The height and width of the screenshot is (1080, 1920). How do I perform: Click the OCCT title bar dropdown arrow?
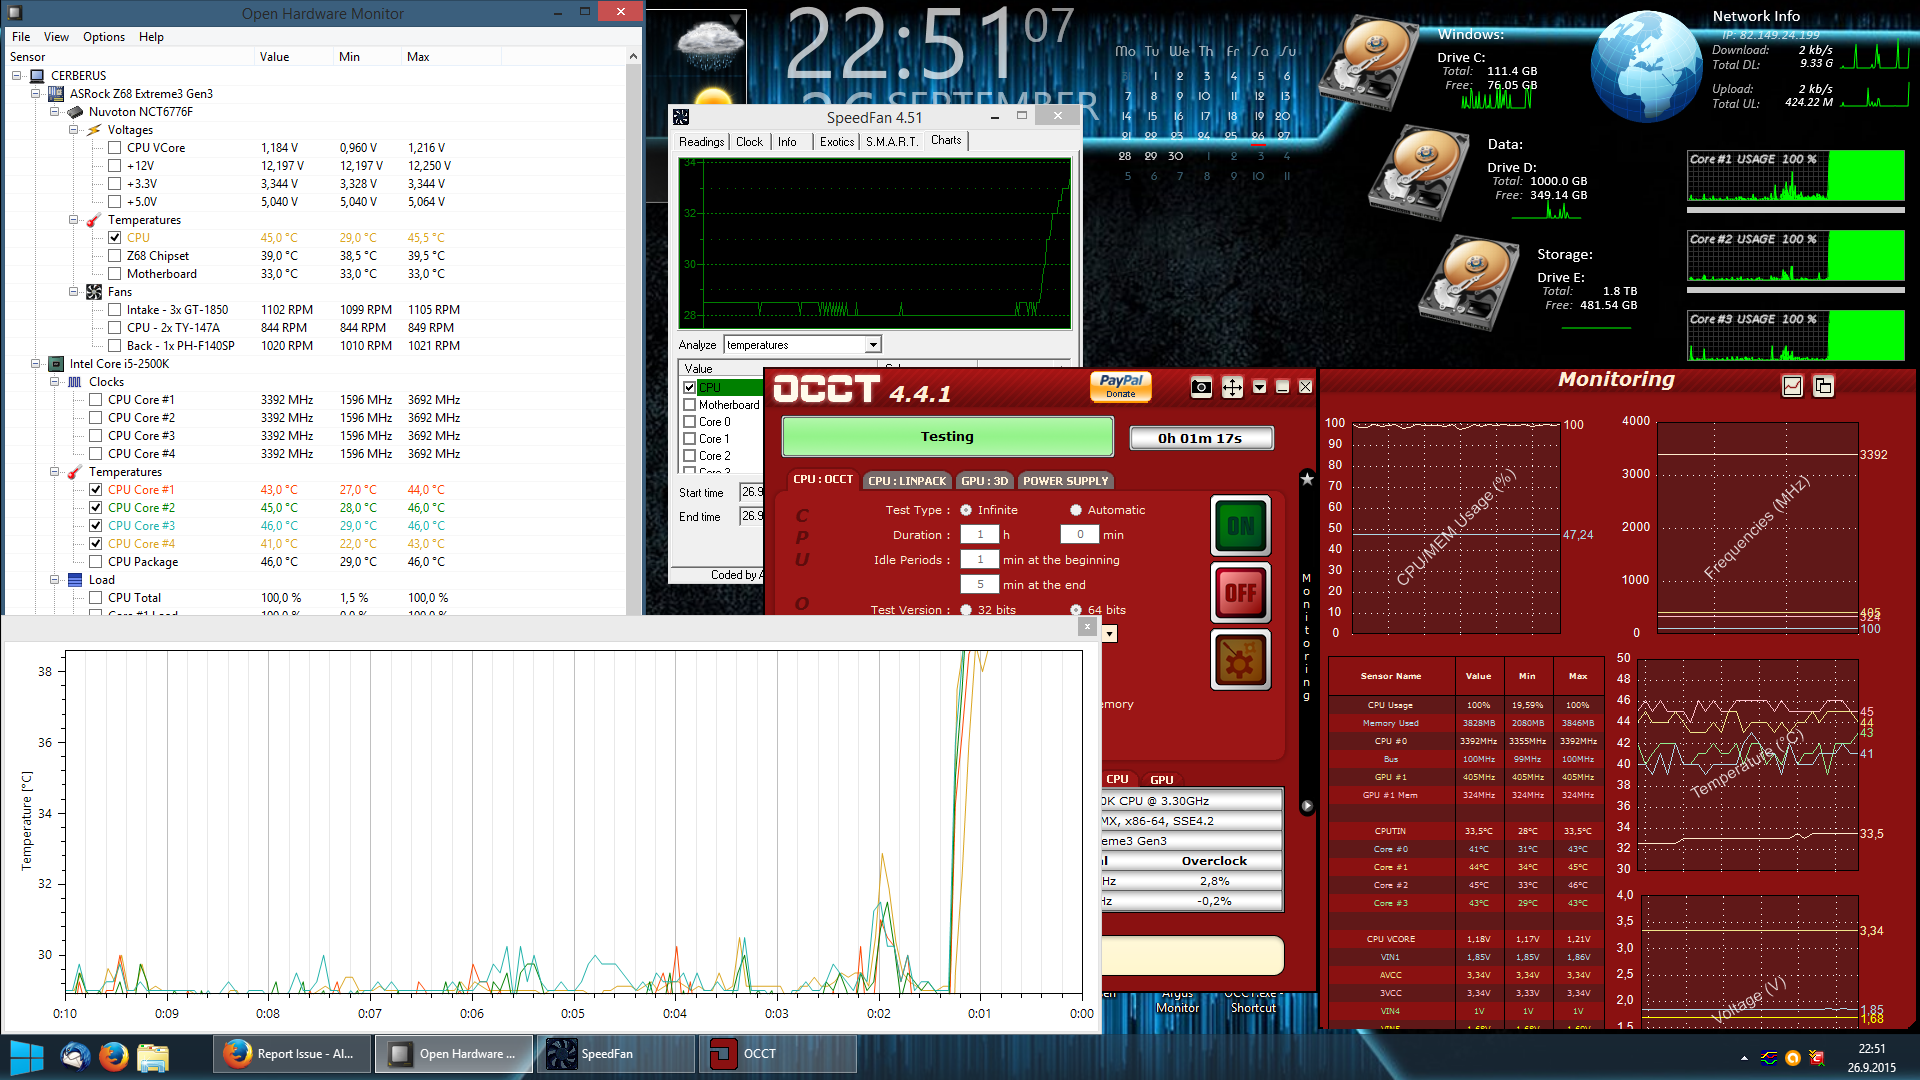1259,387
